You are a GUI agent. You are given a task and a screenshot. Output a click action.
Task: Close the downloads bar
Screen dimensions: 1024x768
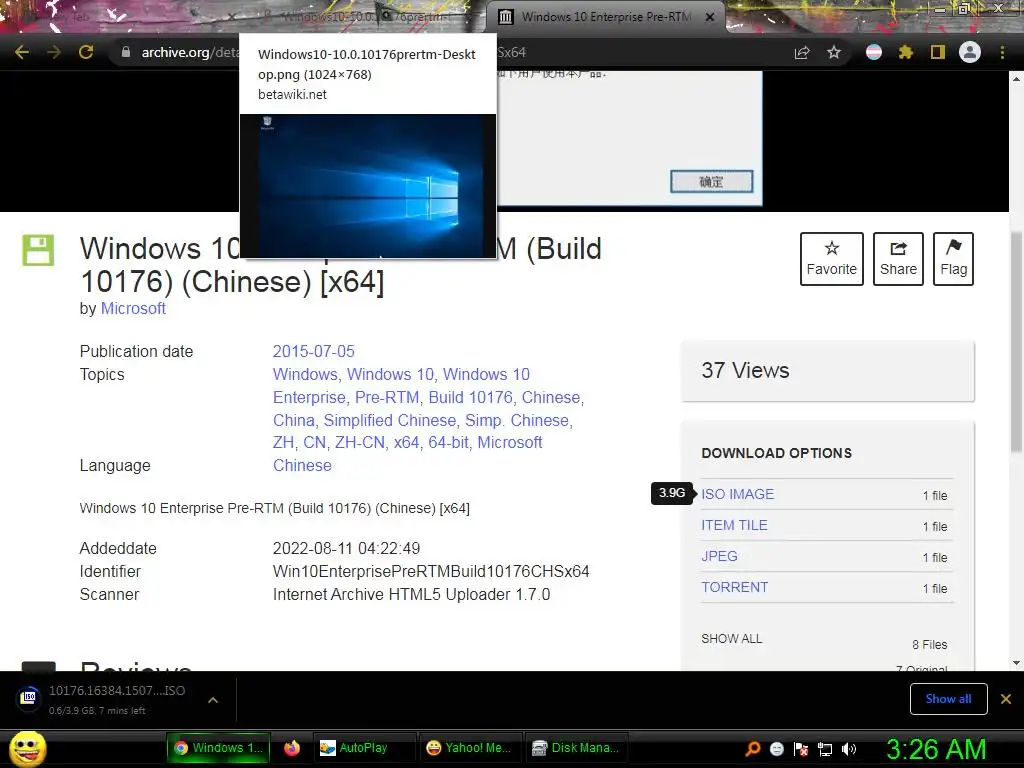[x=1006, y=699]
